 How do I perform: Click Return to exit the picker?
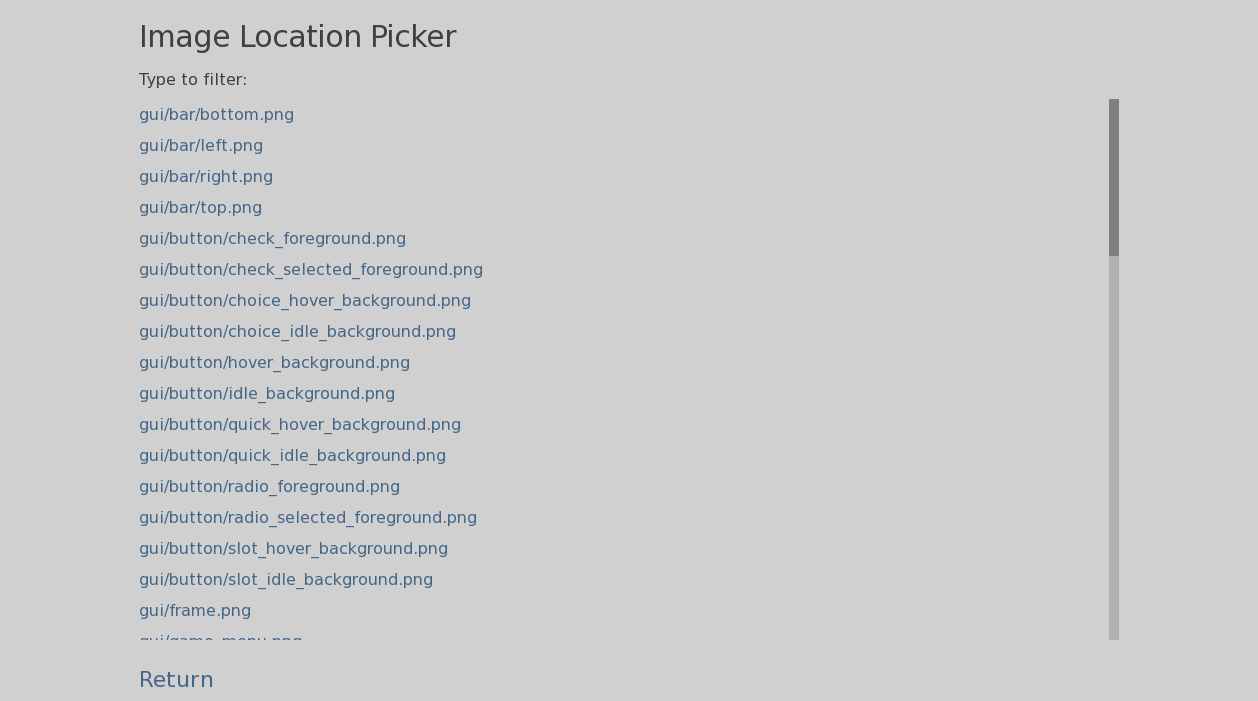tap(176, 679)
